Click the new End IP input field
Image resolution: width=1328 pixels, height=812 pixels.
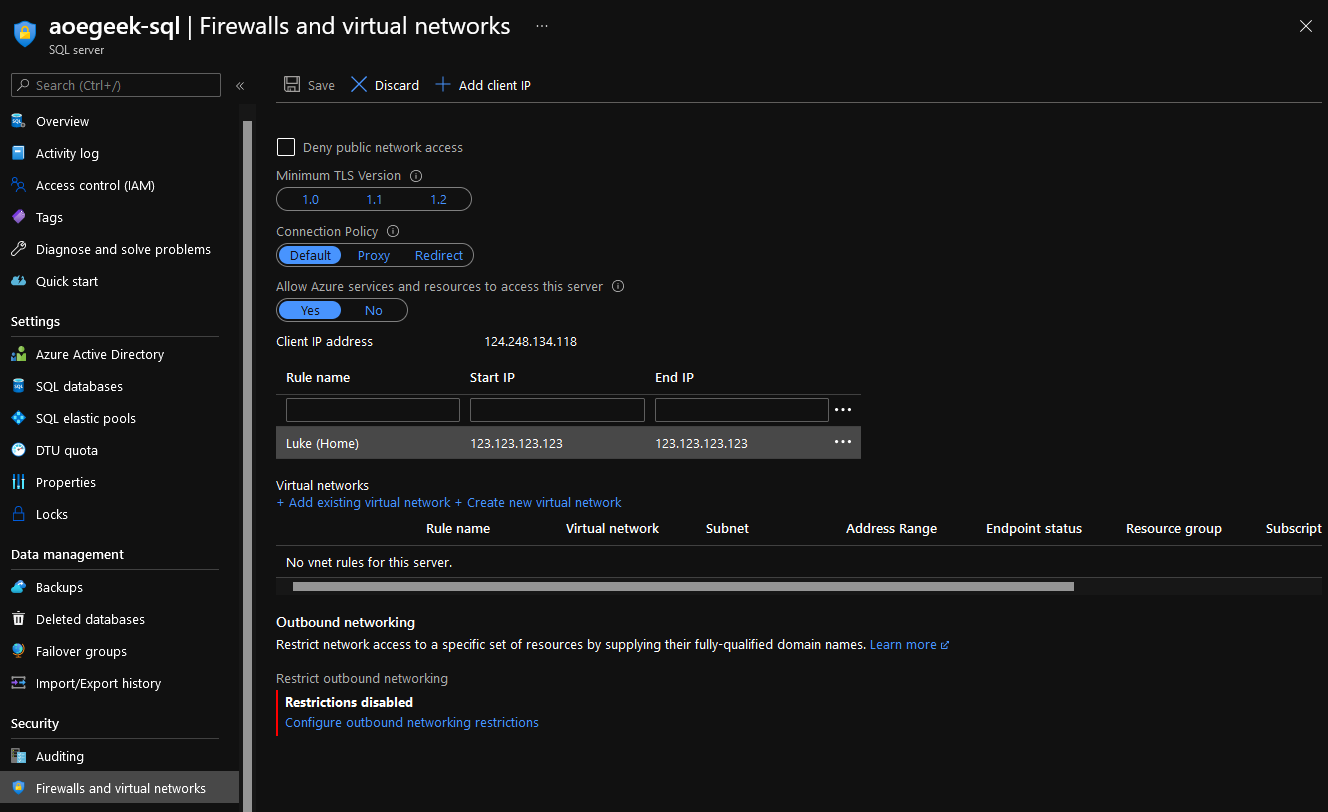pyautogui.click(x=742, y=410)
